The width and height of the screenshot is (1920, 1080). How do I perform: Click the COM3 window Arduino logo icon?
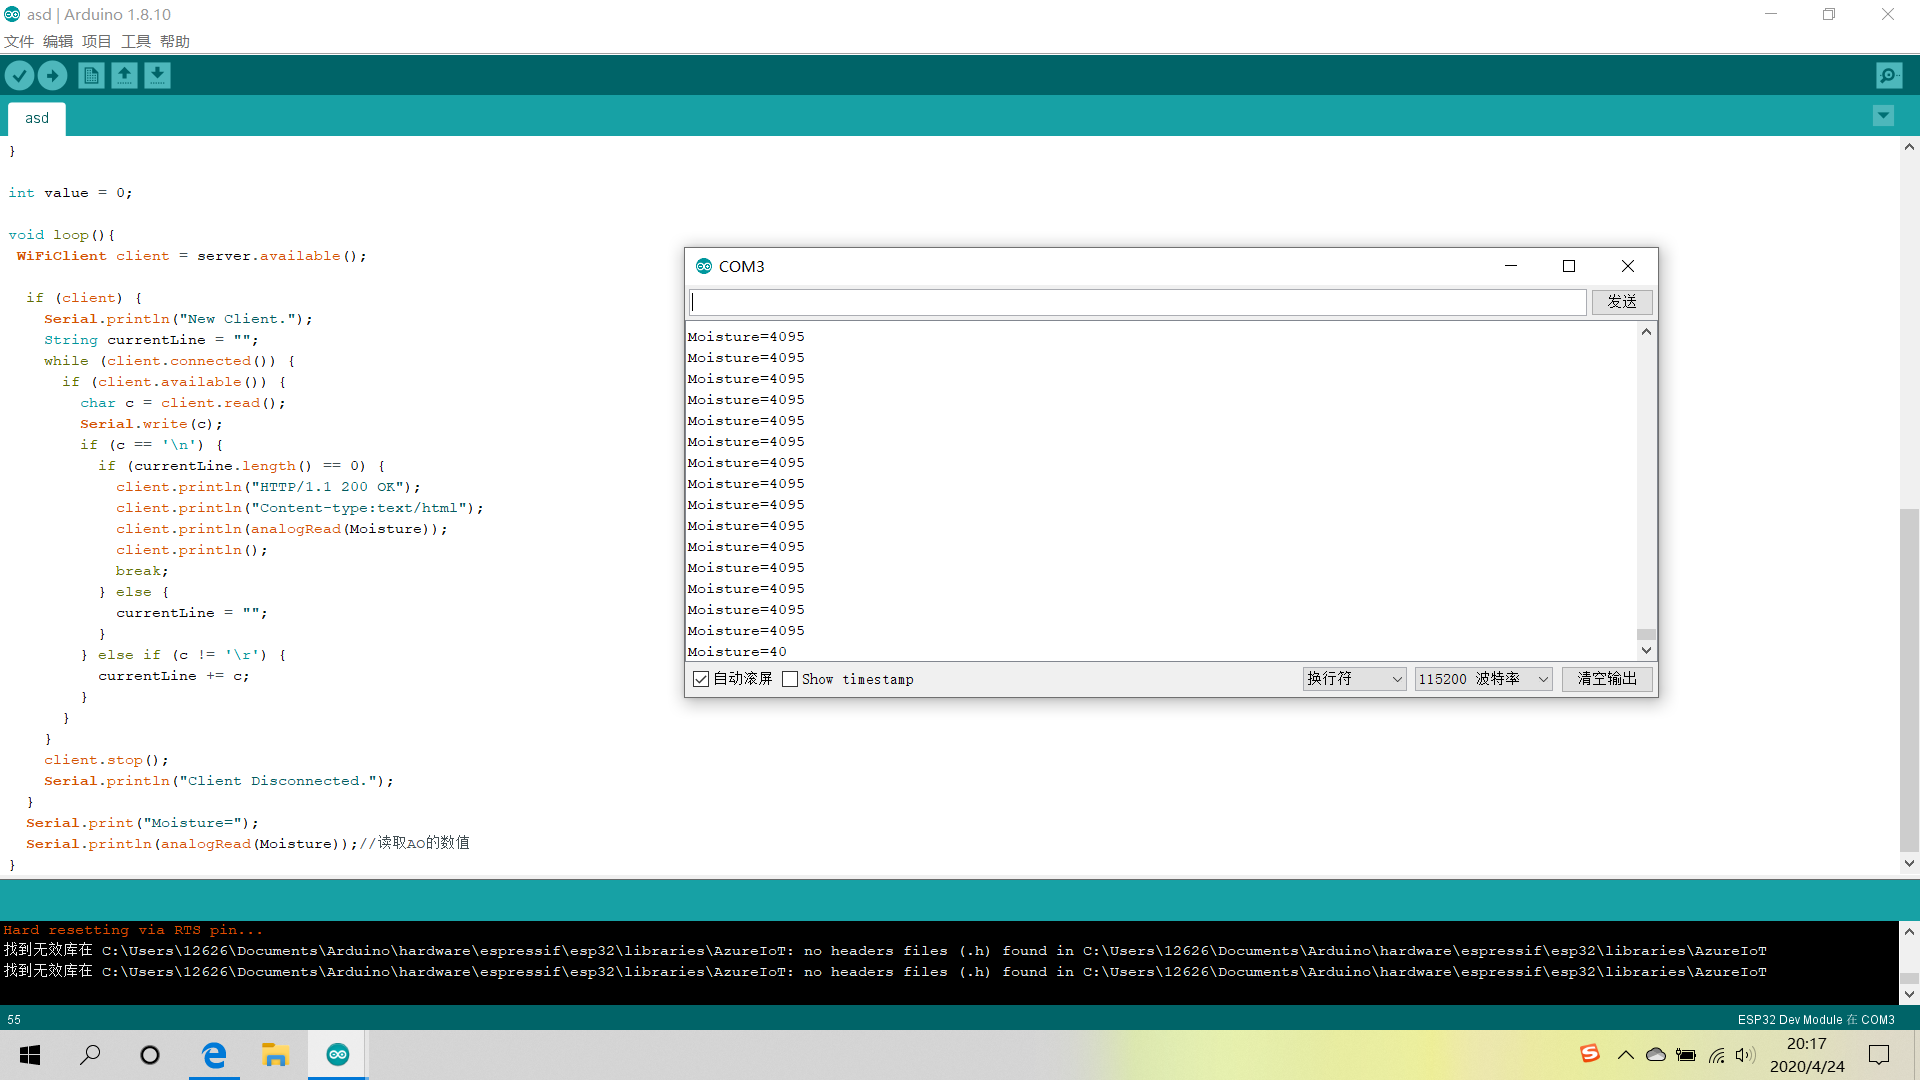point(704,266)
